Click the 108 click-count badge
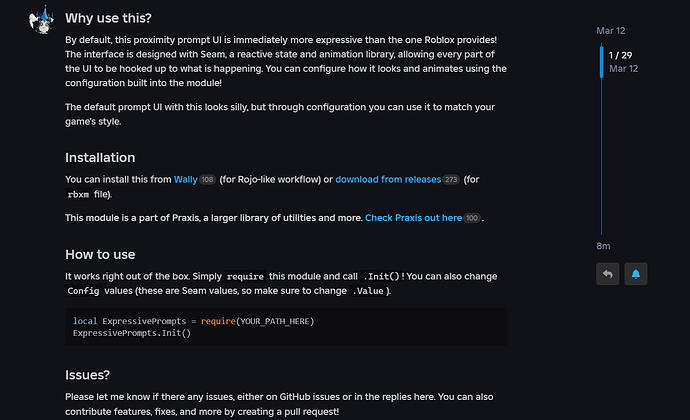Image resolution: width=690 pixels, height=420 pixels. click(208, 180)
